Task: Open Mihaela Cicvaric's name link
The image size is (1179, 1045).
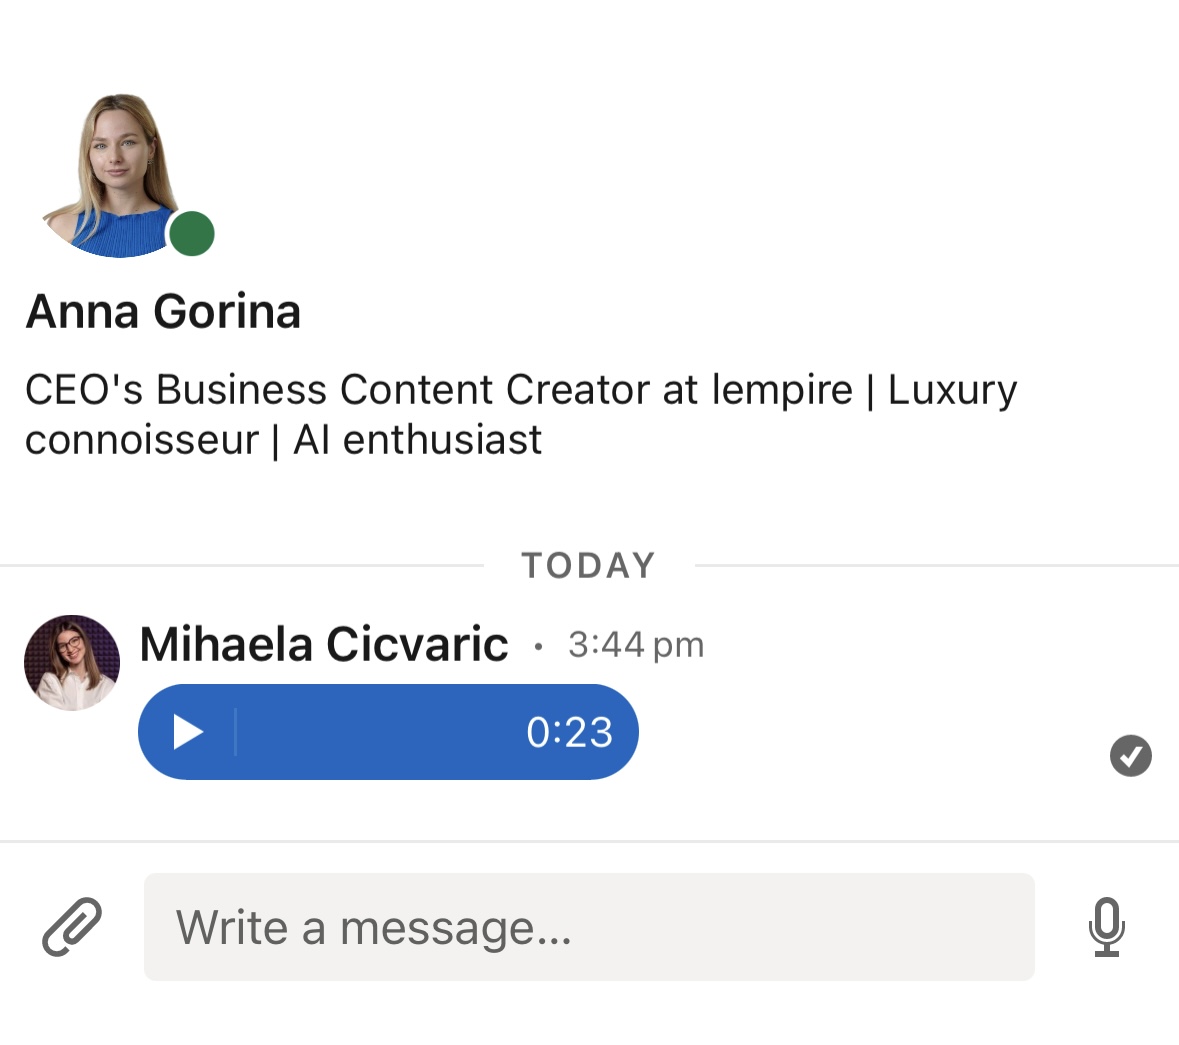Action: pyautogui.click(x=323, y=644)
